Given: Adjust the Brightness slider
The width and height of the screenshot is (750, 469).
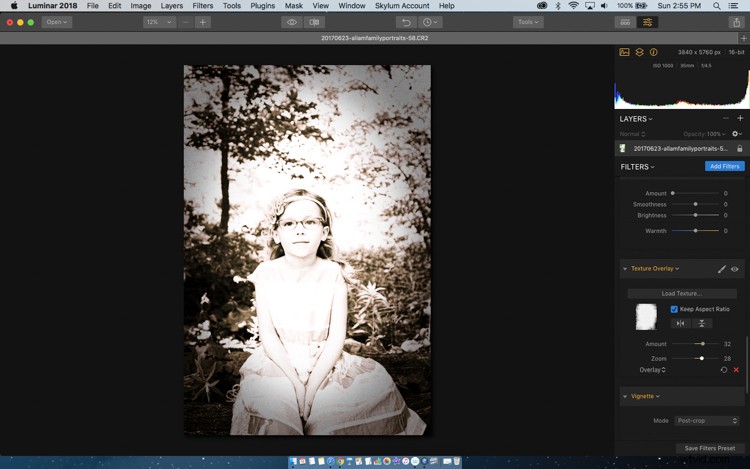Looking at the screenshot, I should tap(695, 215).
